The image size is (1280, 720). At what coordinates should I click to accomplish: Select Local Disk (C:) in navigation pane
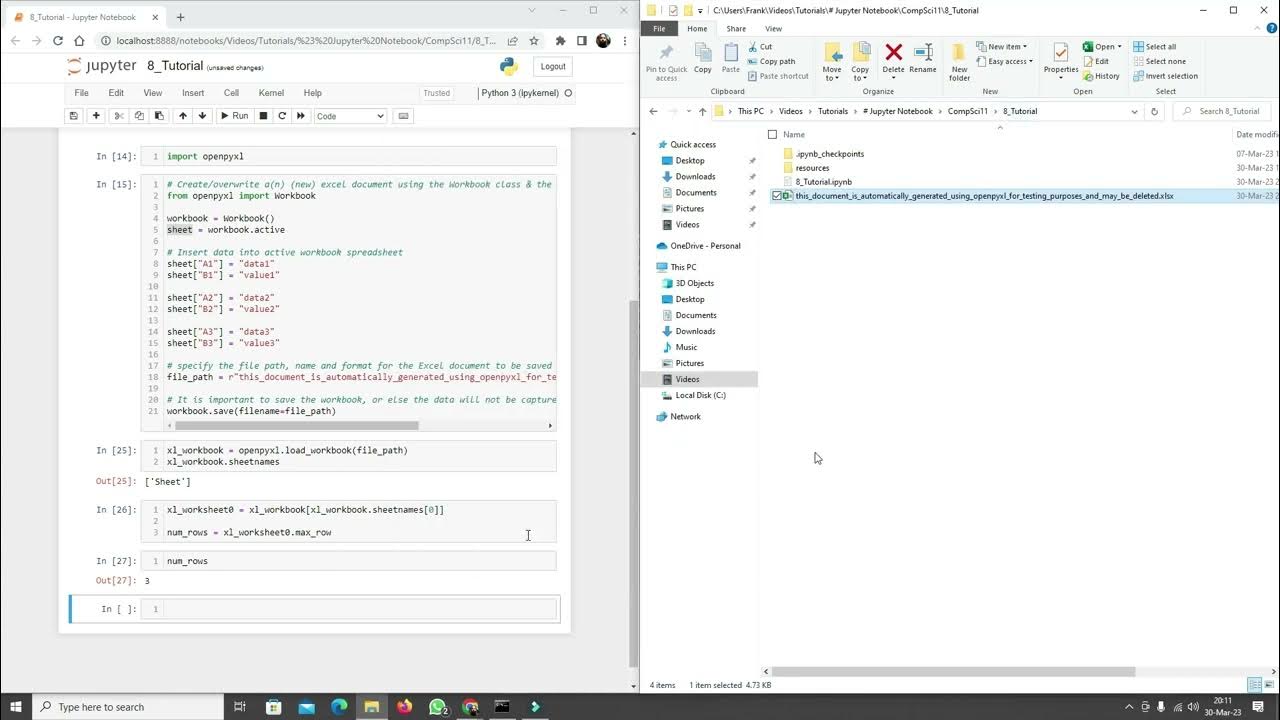coord(700,395)
